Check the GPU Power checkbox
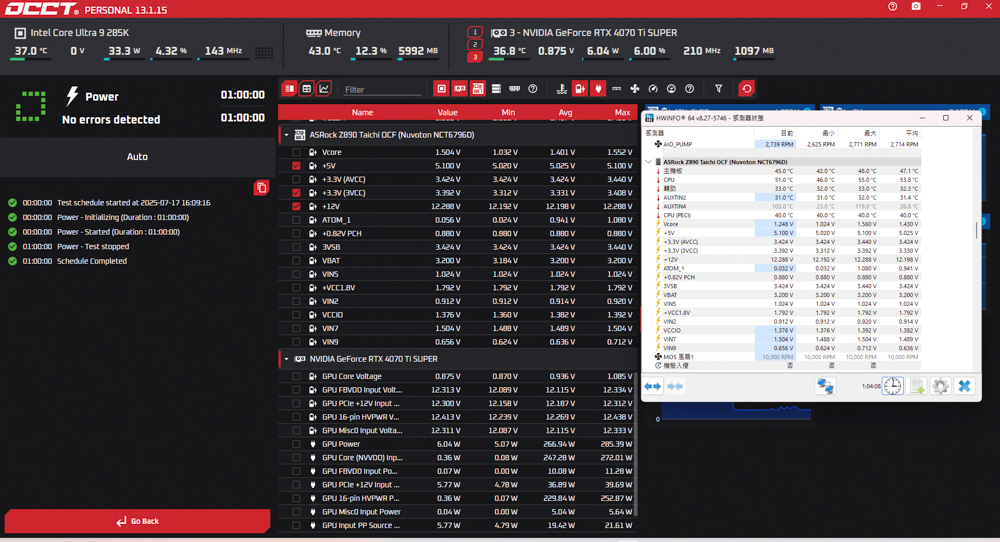The height and width of the screenshot is (542, 1000). coord(296,444)
